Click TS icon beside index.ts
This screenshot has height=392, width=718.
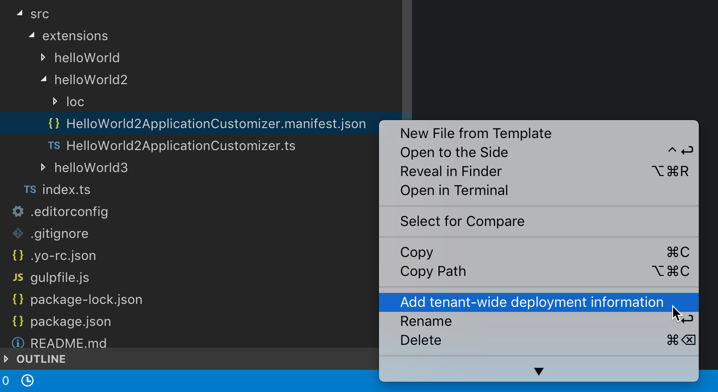pyautogui.click(x=30, y=190)
